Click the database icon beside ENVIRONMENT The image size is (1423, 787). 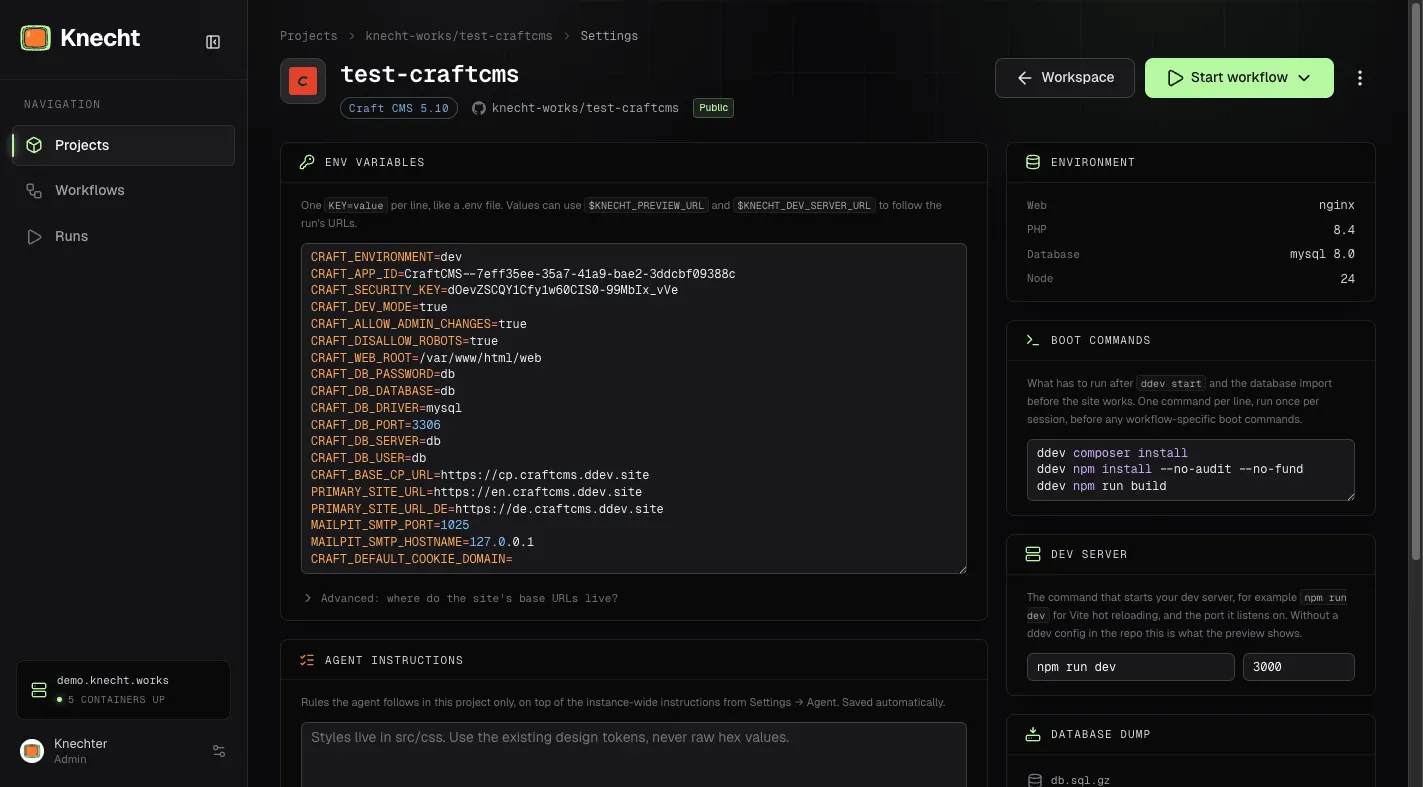1033,162
